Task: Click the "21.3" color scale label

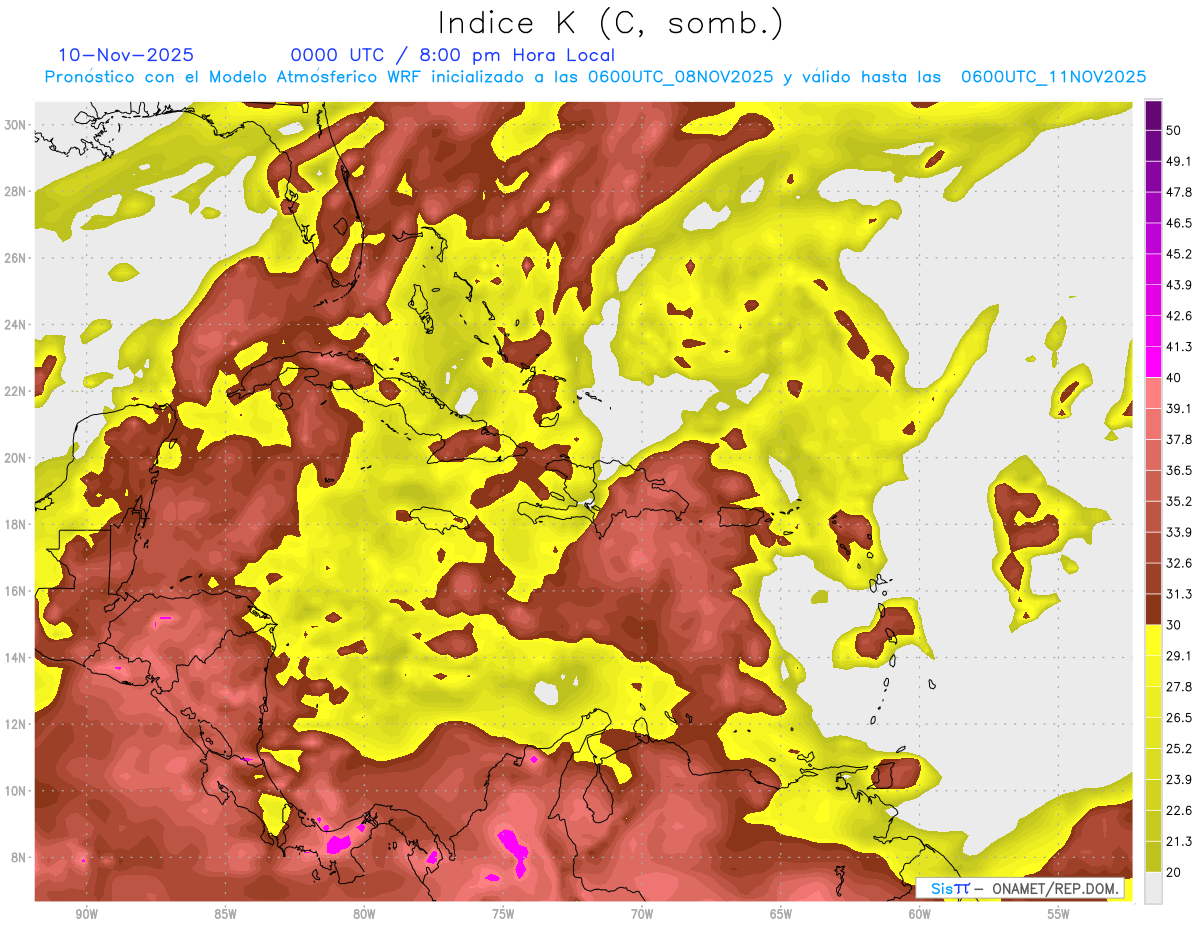Action: point(1178,842)
